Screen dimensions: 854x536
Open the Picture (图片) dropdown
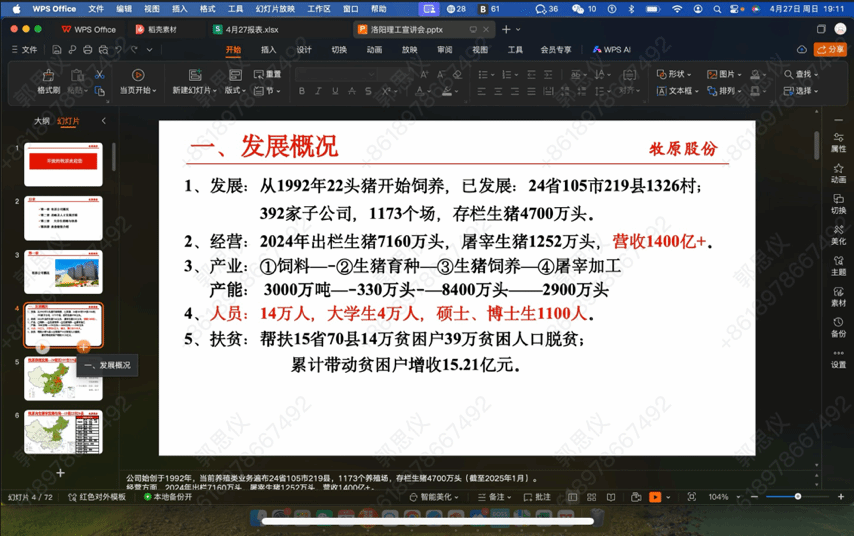[x=725, y=74]
